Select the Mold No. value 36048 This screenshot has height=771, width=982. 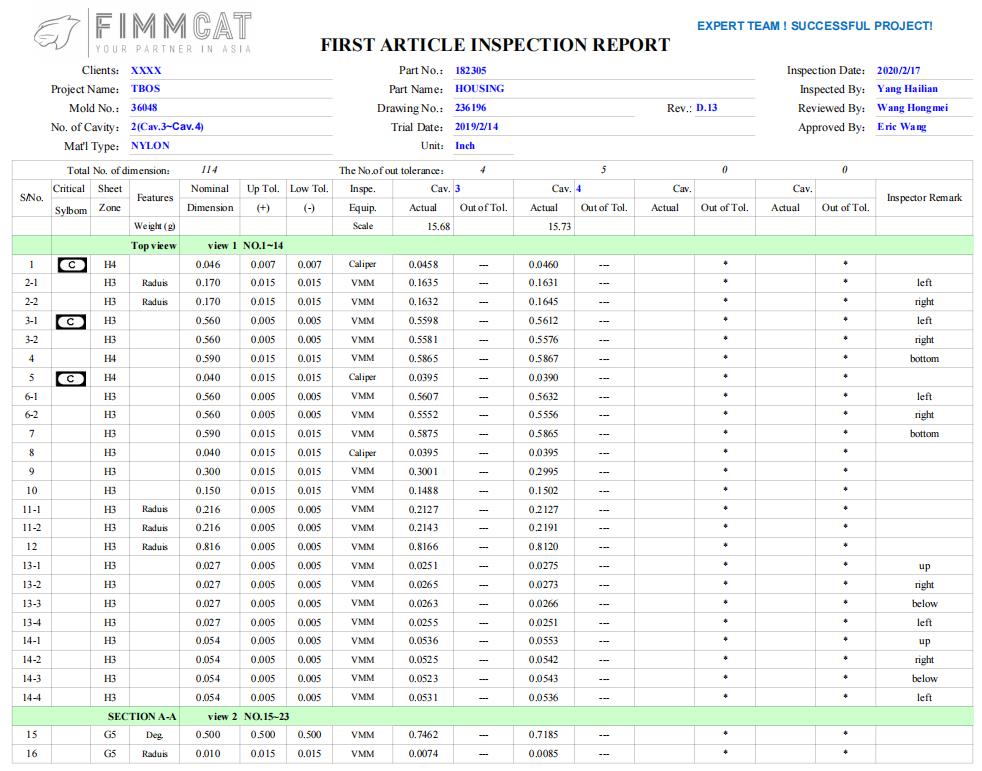pos(144,107)
